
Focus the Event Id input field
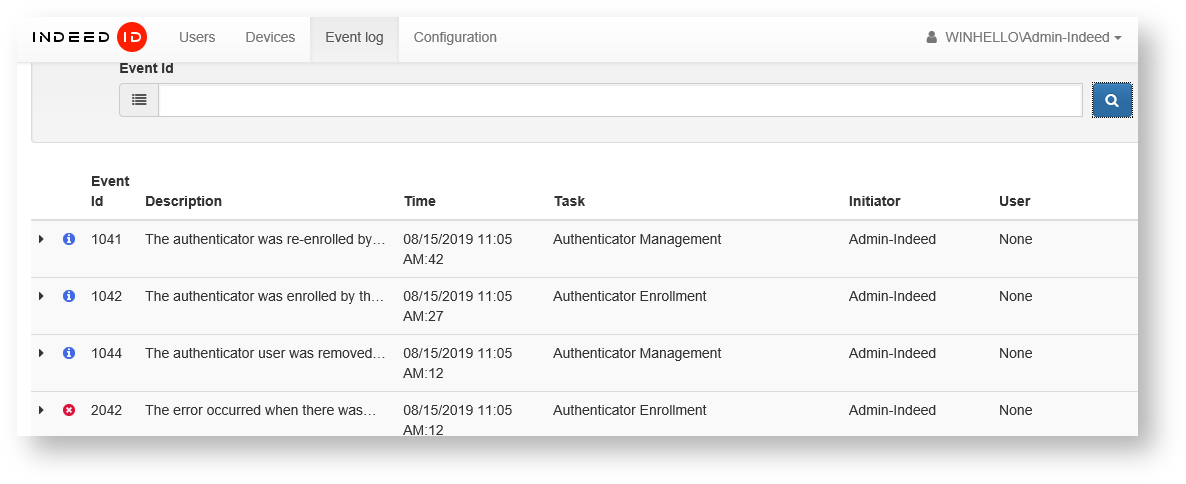click(620, 100)
